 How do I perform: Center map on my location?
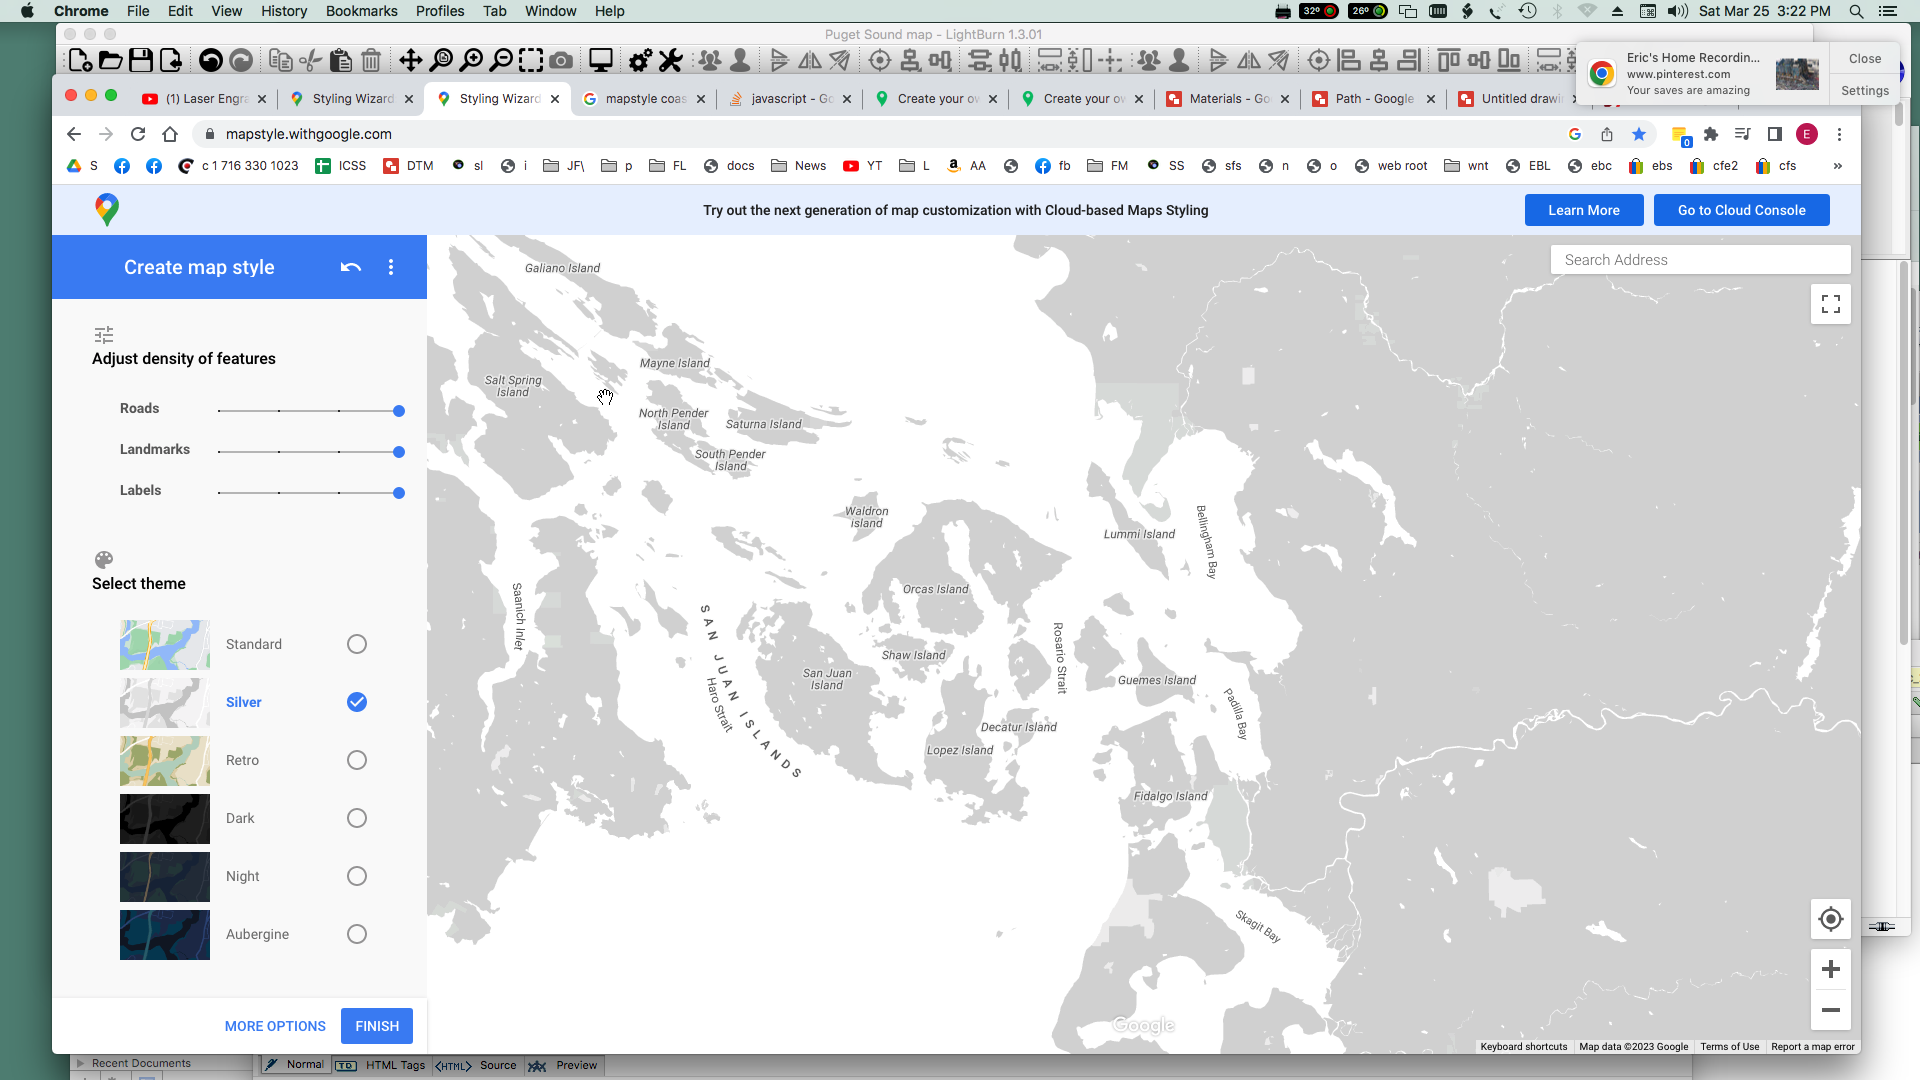coord(1830,919)
